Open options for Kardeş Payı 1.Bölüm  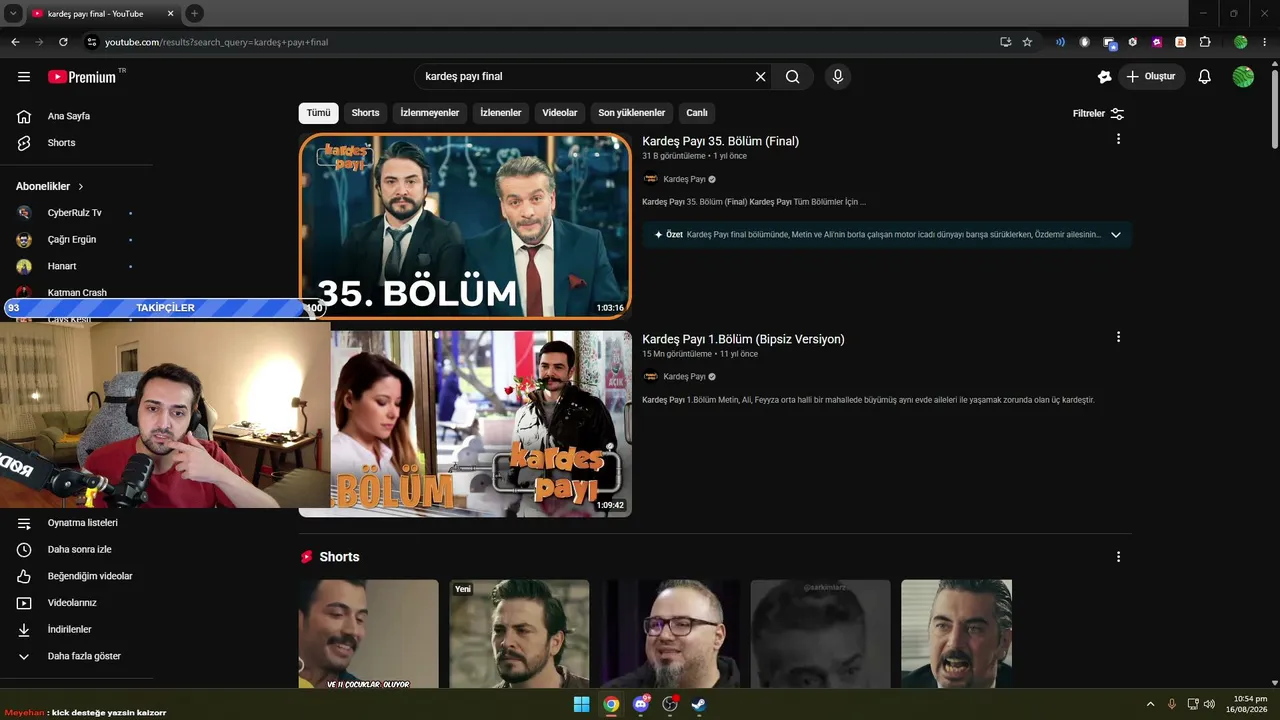pos(1118,337)
